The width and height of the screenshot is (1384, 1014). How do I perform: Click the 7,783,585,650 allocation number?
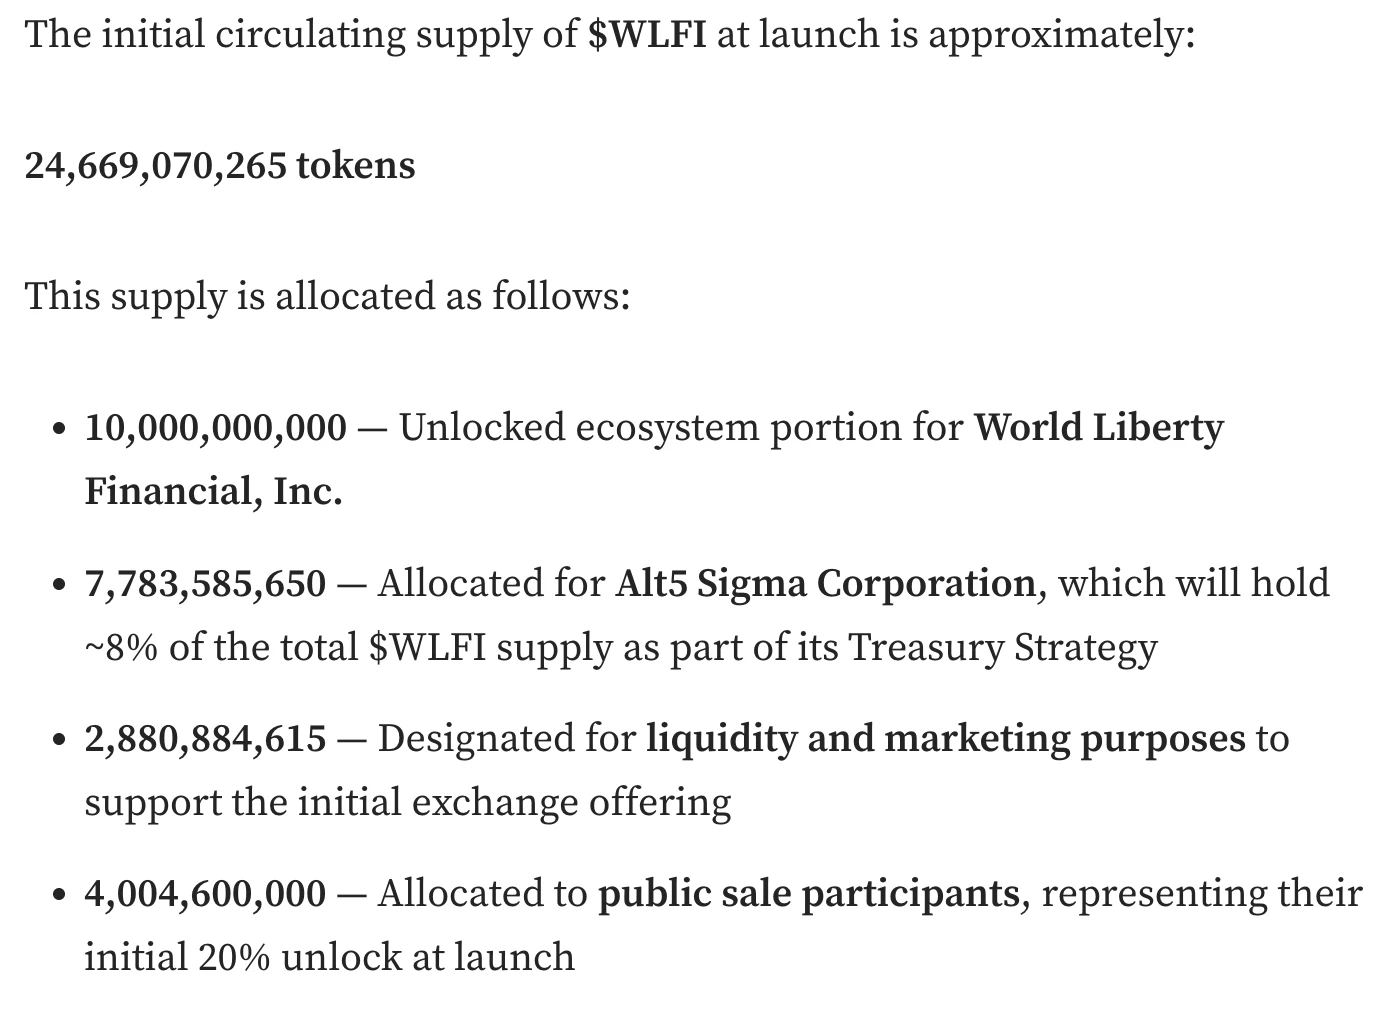coord(205,582)
